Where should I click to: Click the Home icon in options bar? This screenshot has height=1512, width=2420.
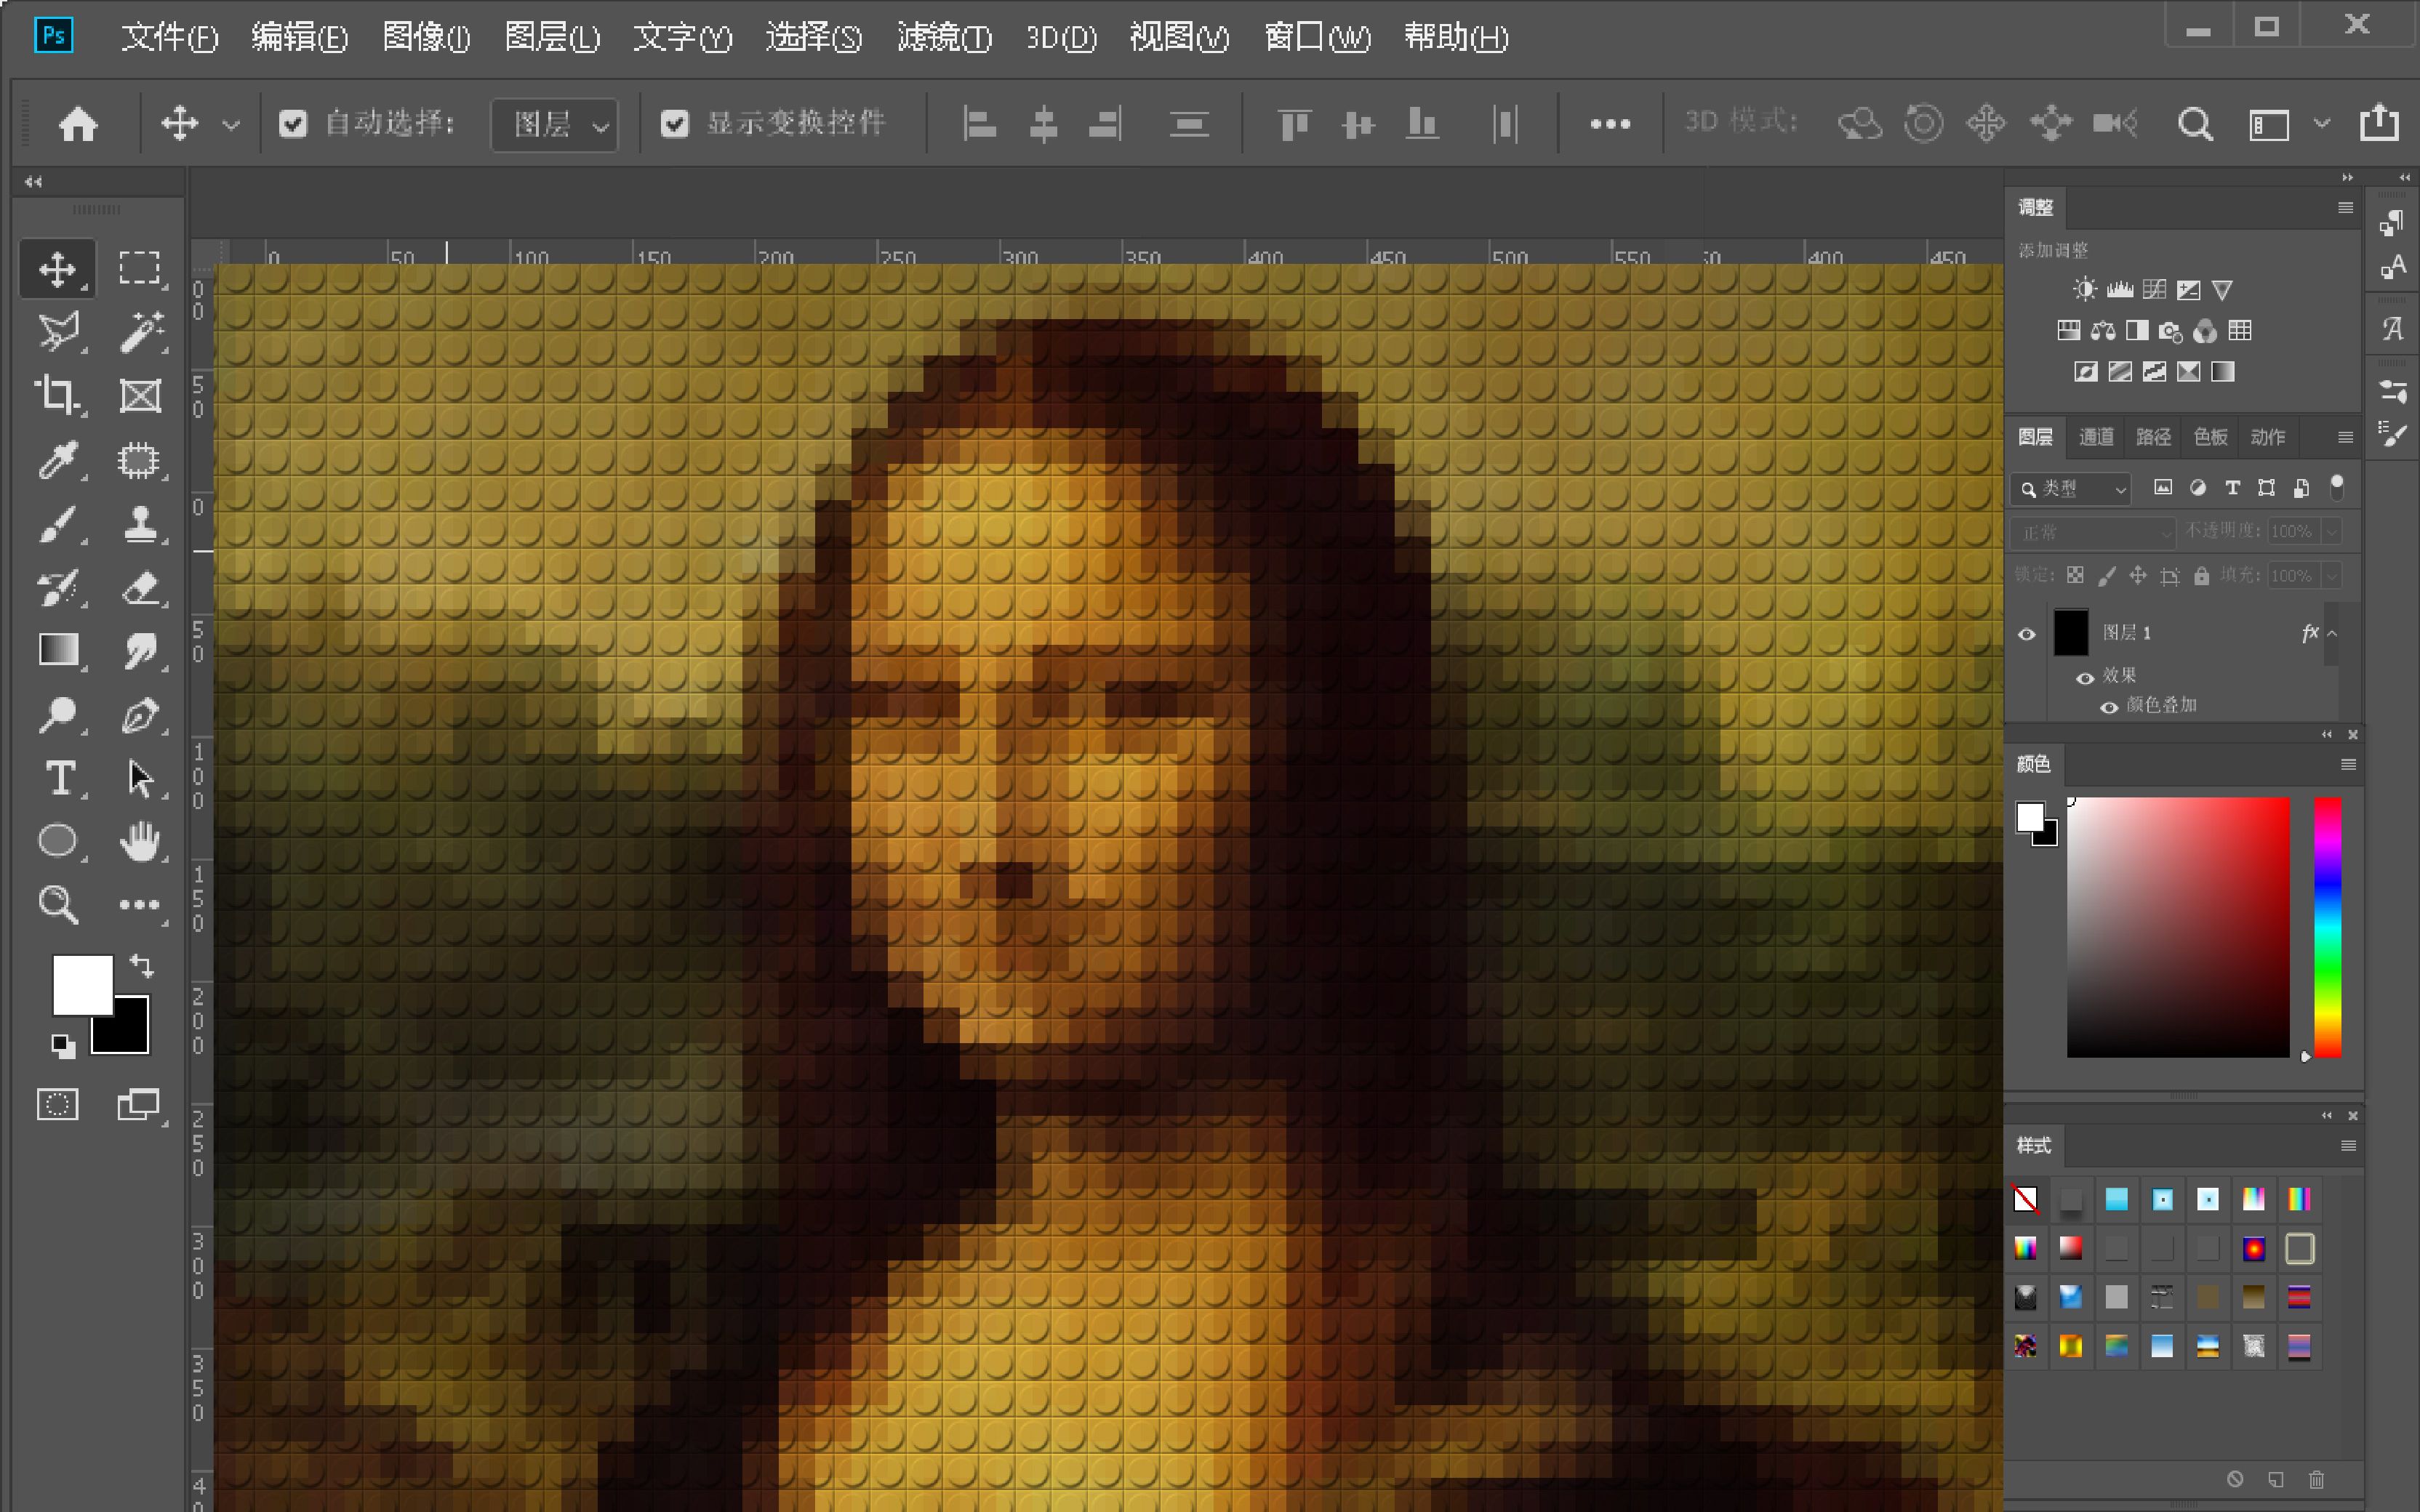coord(78,124)
